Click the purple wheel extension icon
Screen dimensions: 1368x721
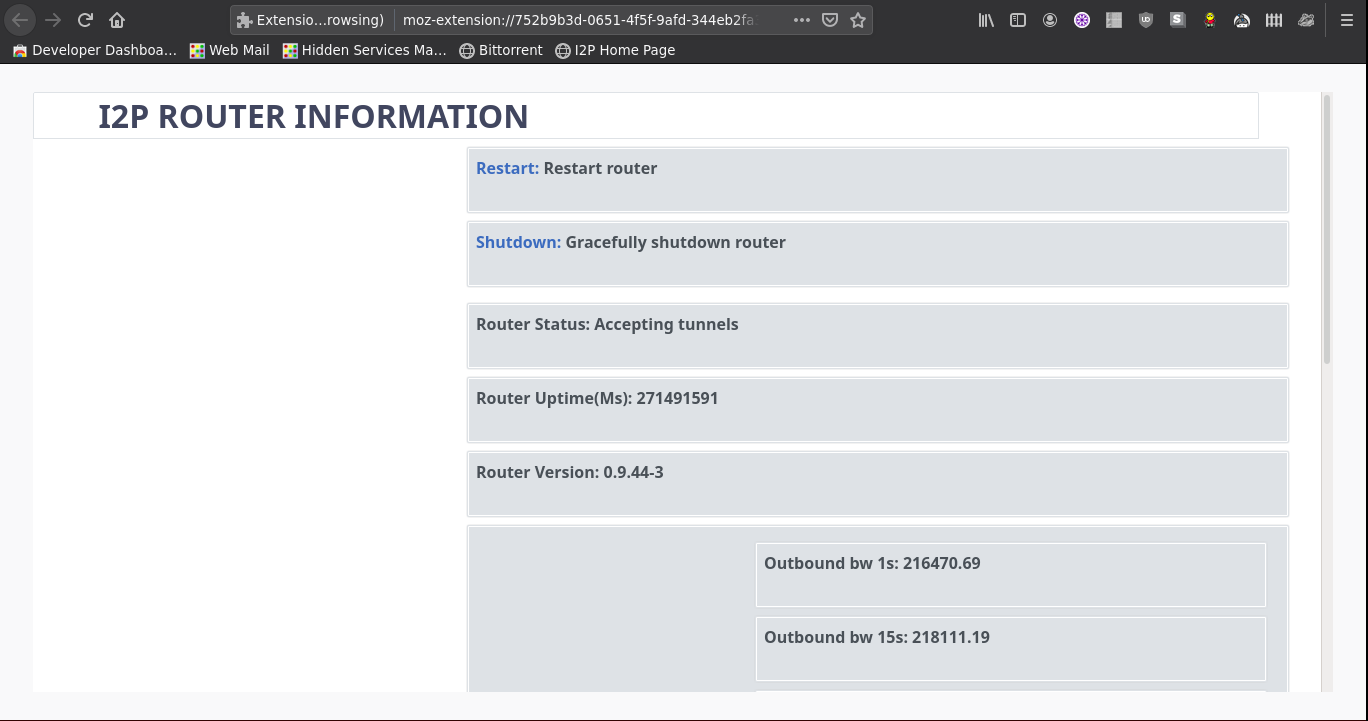(1082, 20)
